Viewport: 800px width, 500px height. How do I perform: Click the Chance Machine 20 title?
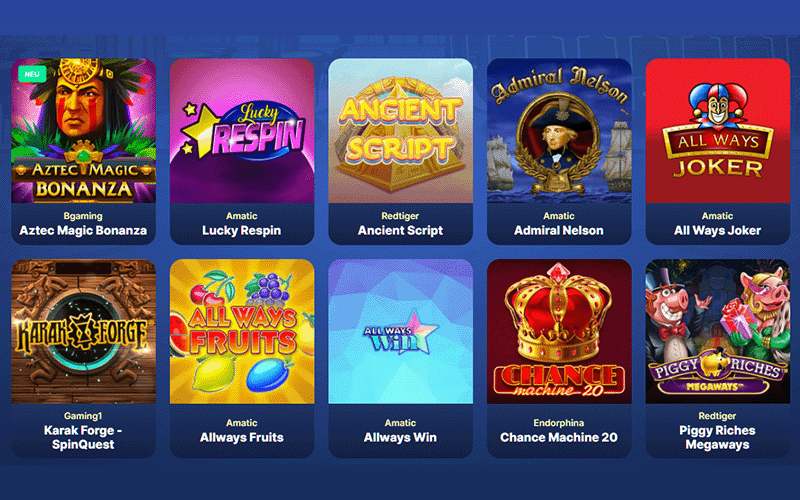click(559, 438)
